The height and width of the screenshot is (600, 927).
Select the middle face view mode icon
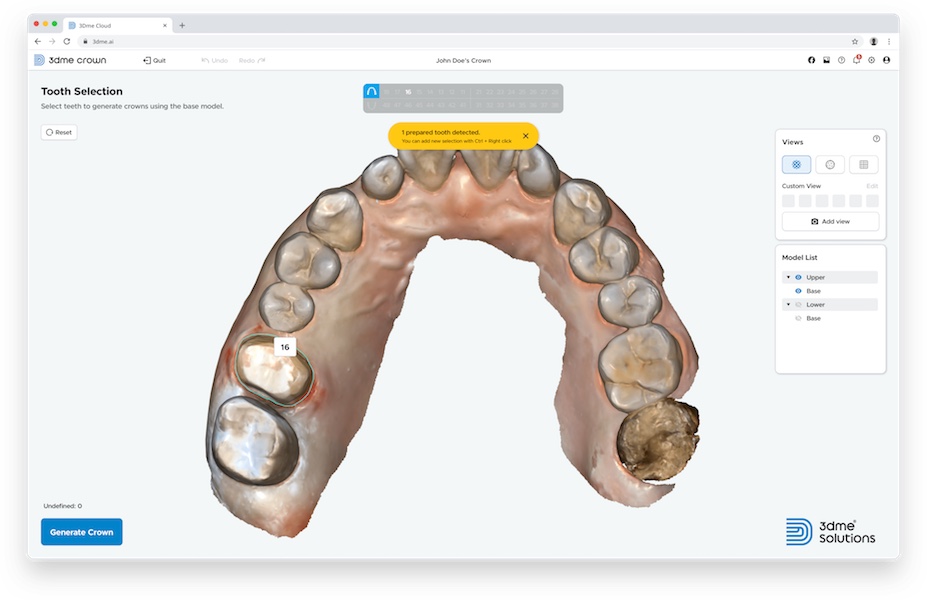click(x=830, y=164)
